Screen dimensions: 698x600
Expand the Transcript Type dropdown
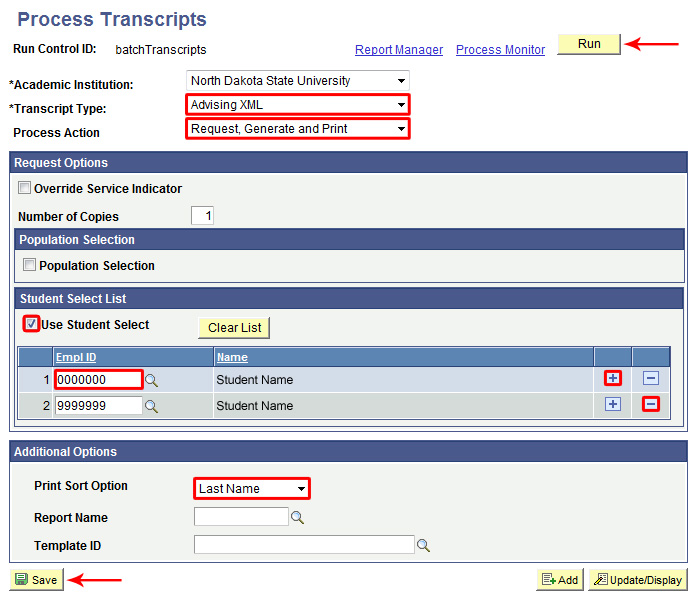(297, 104)
